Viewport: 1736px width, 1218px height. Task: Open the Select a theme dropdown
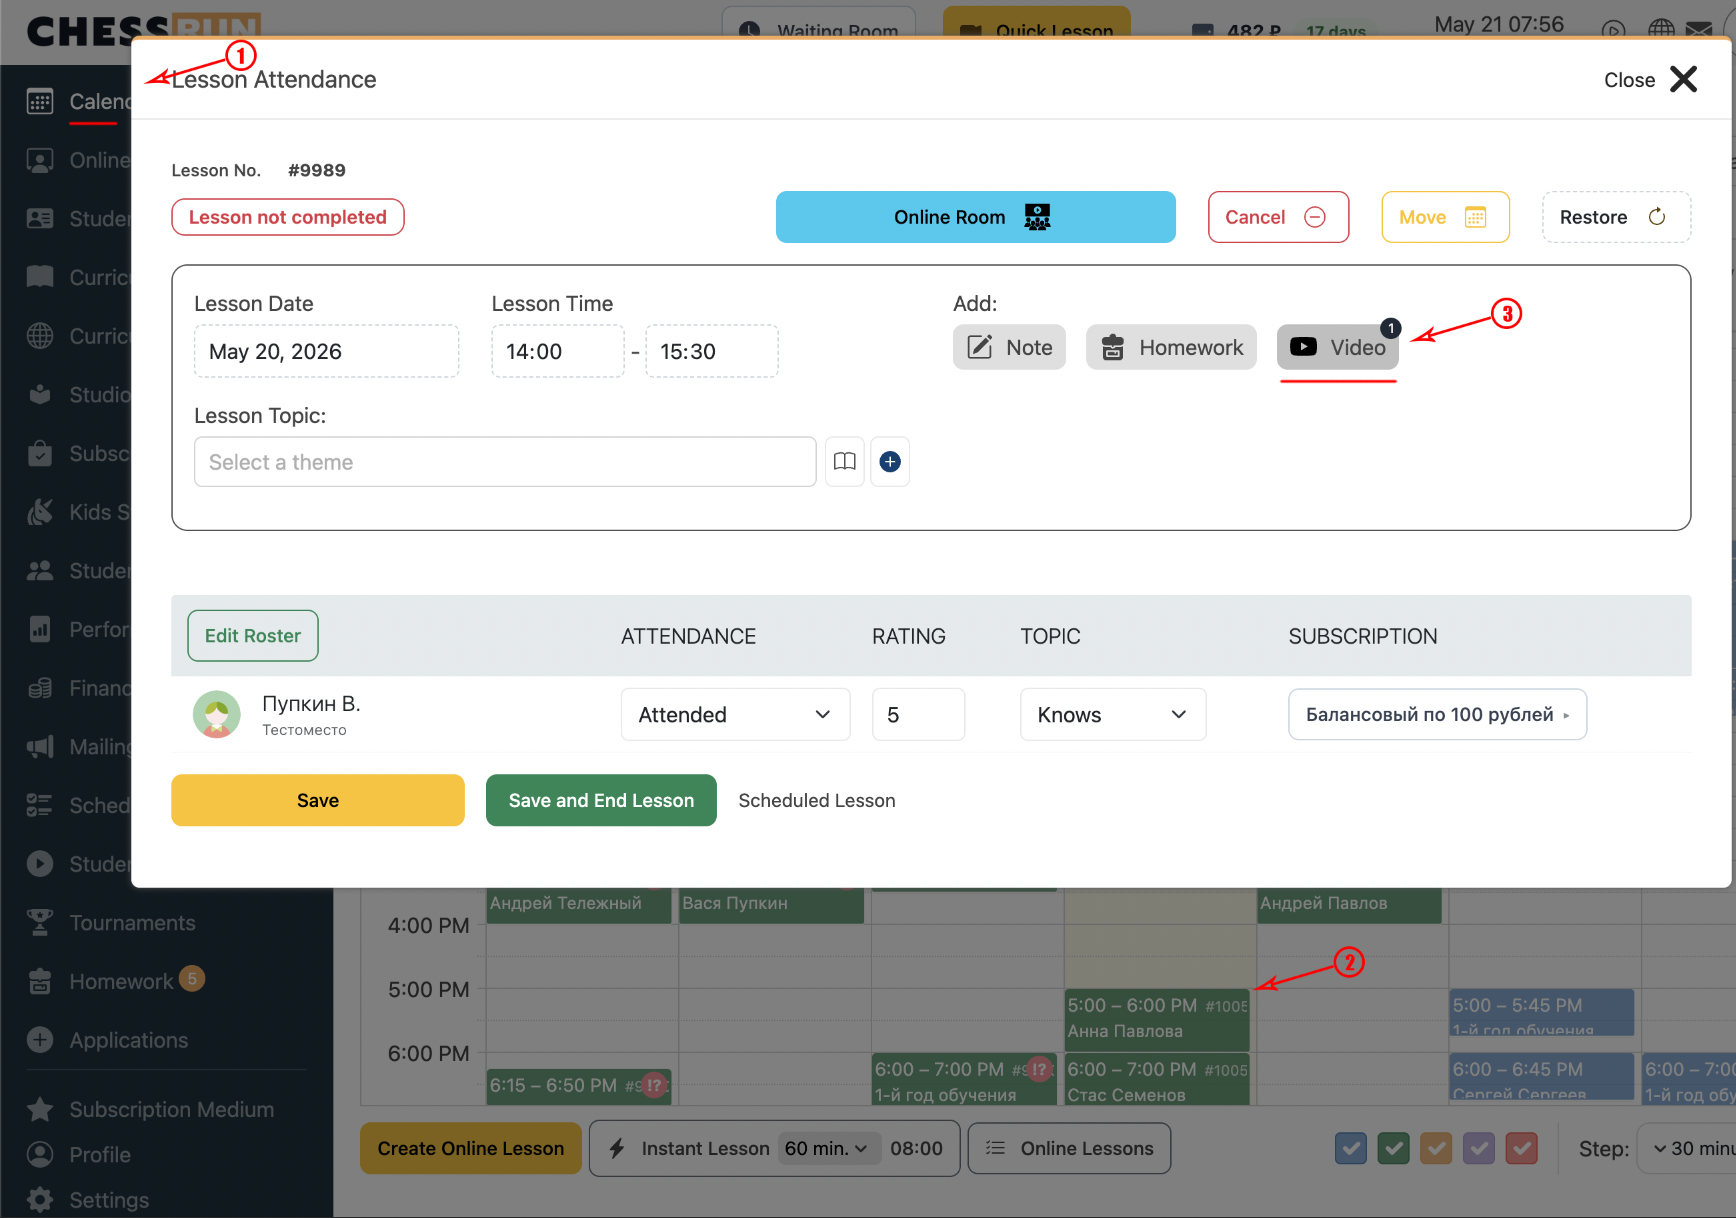[505, 462]
